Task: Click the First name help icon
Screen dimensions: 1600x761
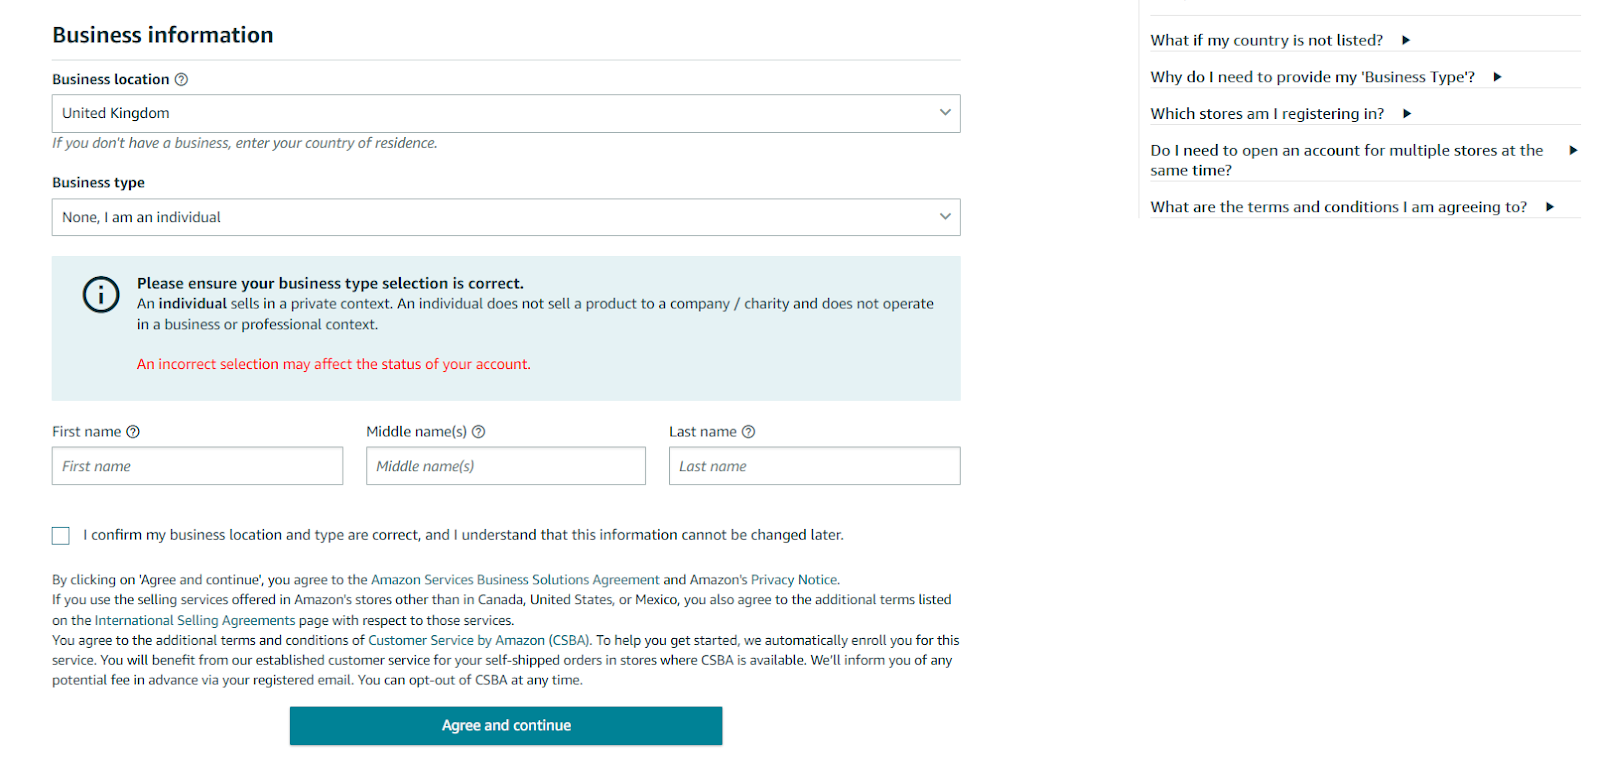Action: [x=133, y=431]
